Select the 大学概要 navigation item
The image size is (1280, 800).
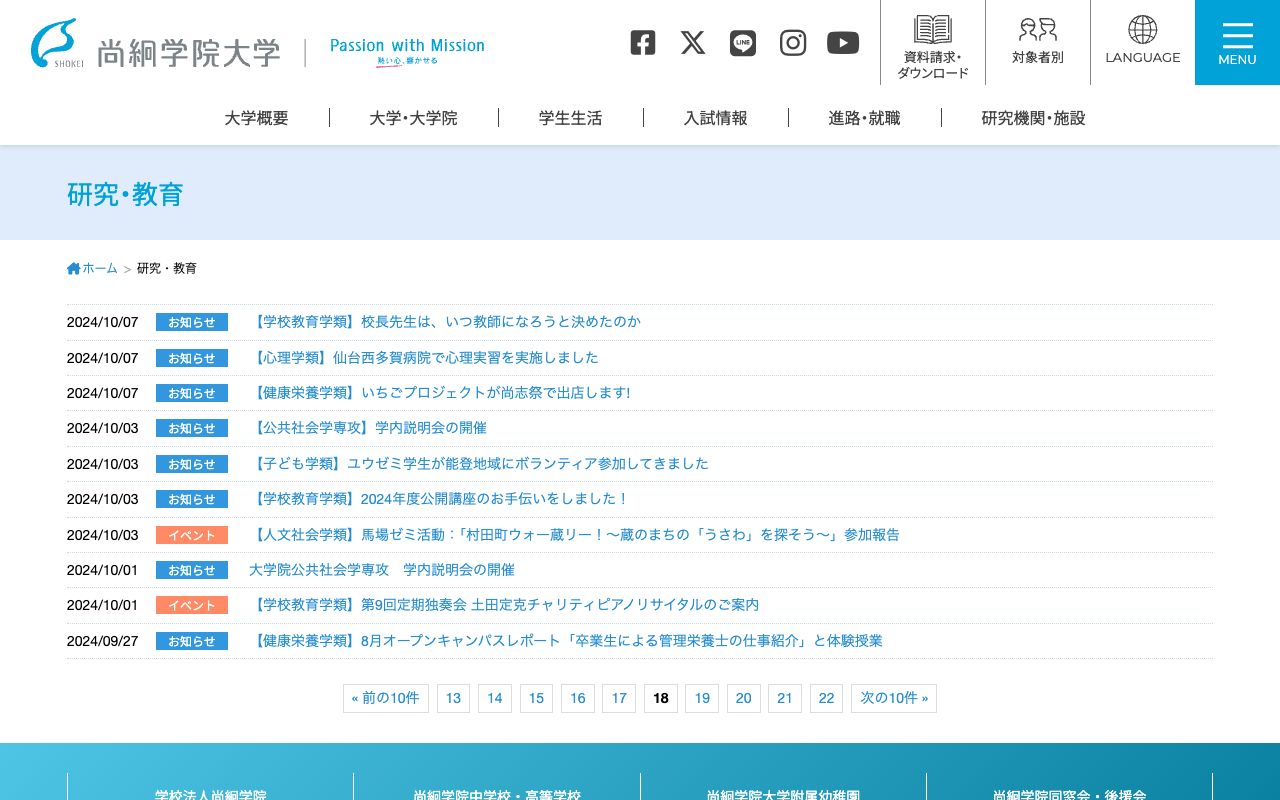click(x=256, y=118)
